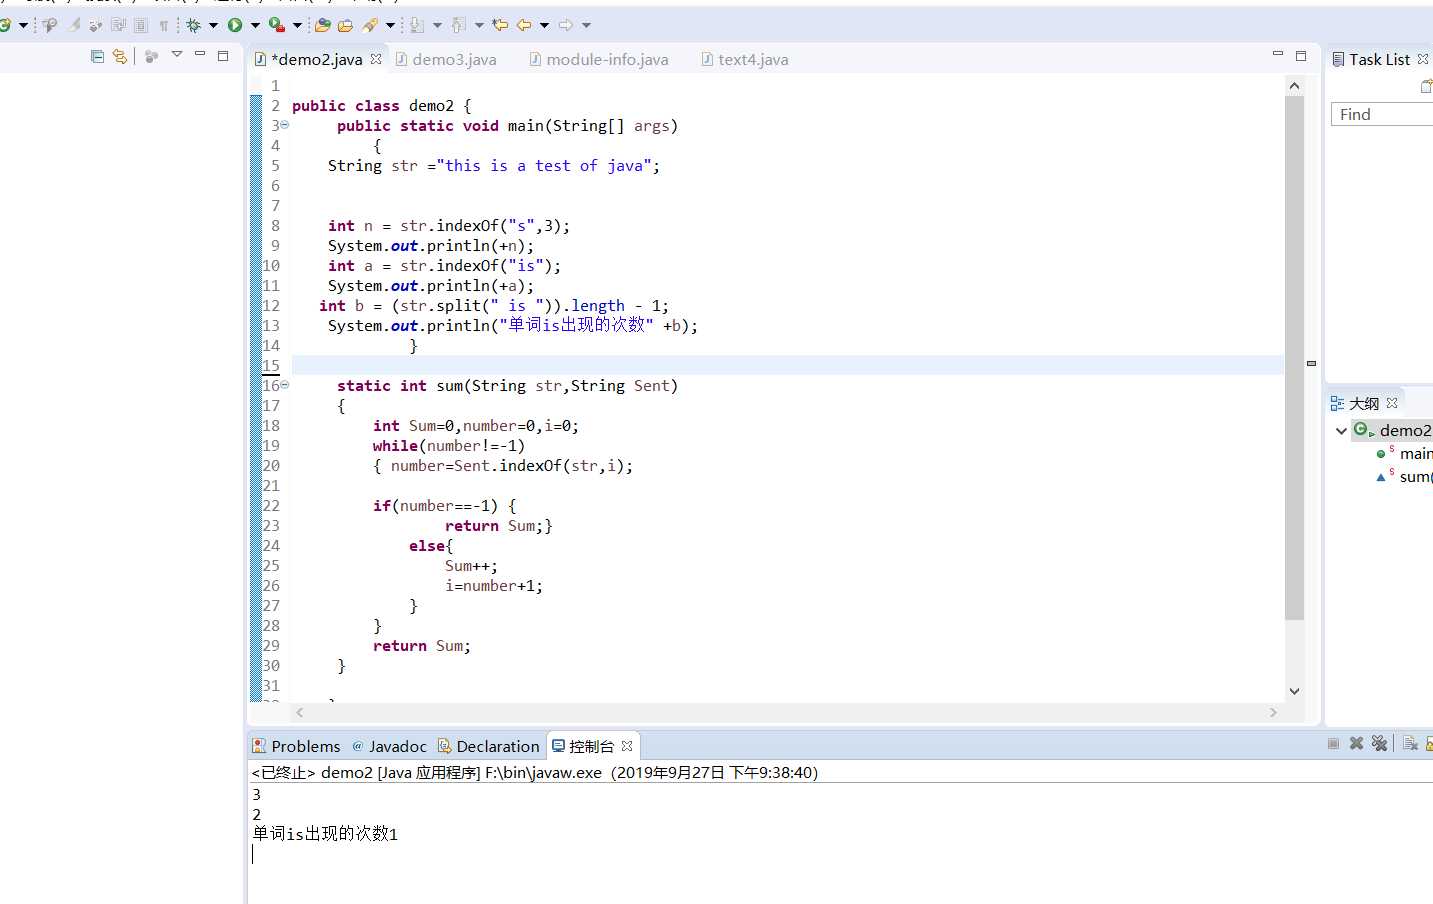Screen dimensions: 1433x904
Task: Switch to demo3.java editor tab
Action: (x=446, y=59)
